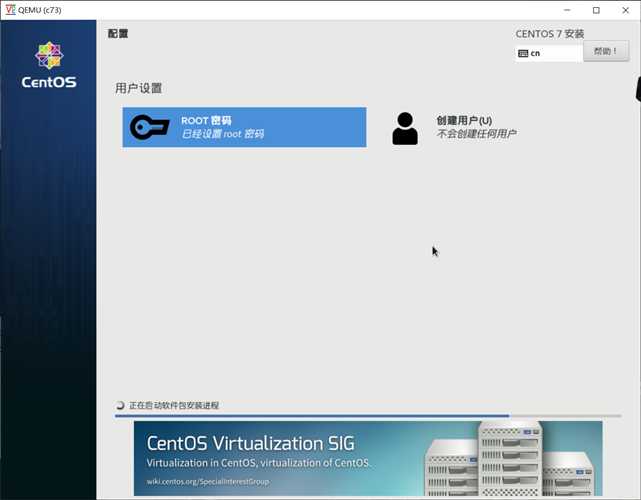This screenshot has height=500, width=641.
Task: Click the CentOS logo in sidebar
Action: [x=49, y=65]
